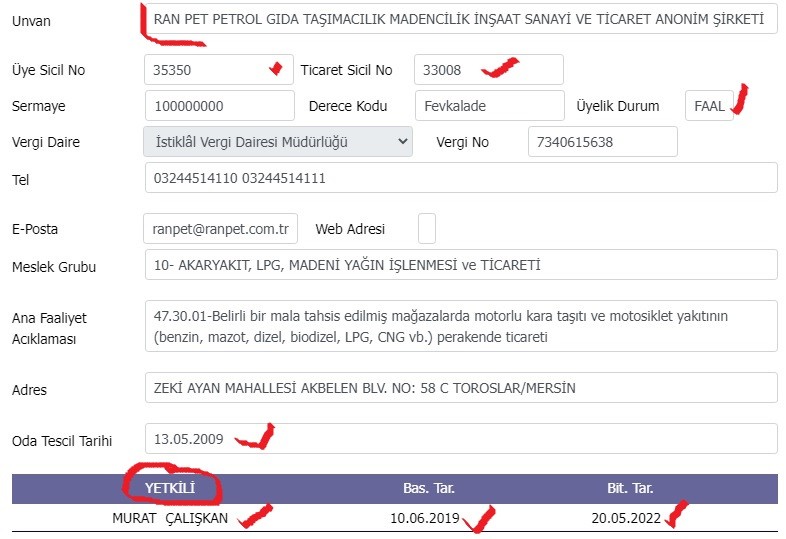Image resolution: width=786 pixels, height=539 pixels.
Task: Select the E-Posta field ranpet@ranpet.com.tr
Action: [221, 229]
